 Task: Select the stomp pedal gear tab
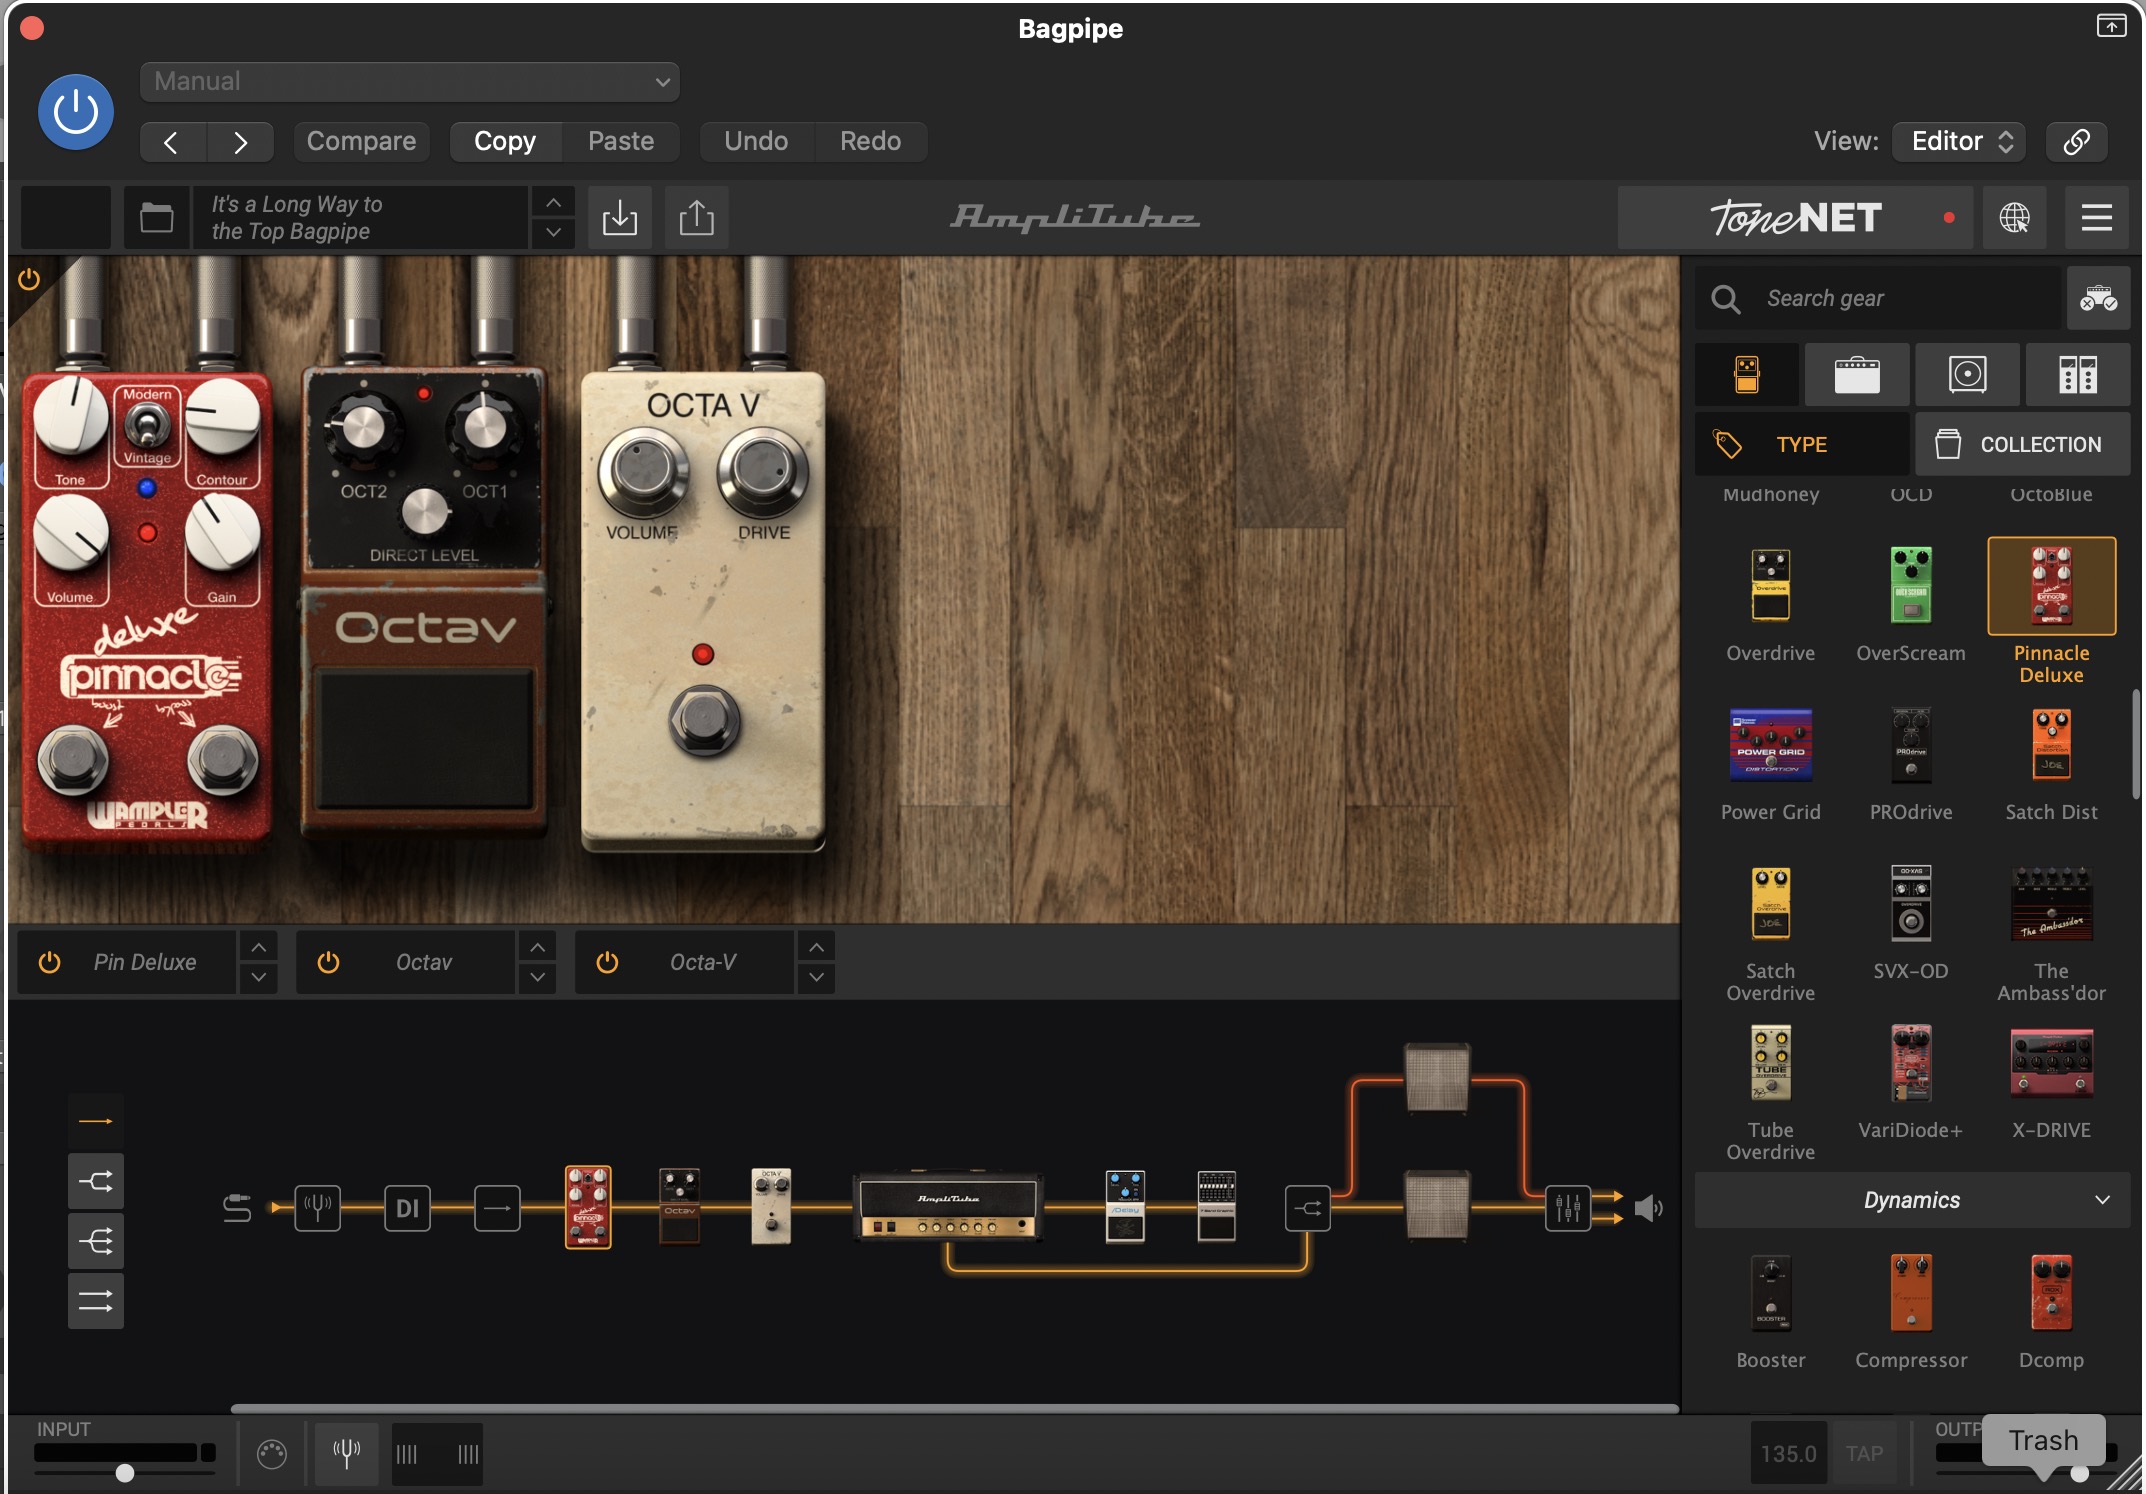pos(1747,375)
